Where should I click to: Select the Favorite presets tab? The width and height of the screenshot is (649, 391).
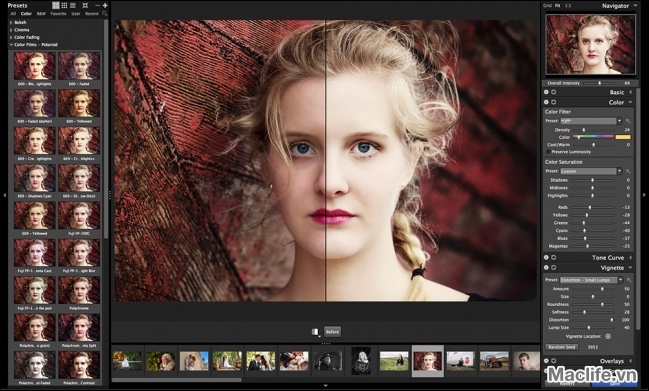58,14
